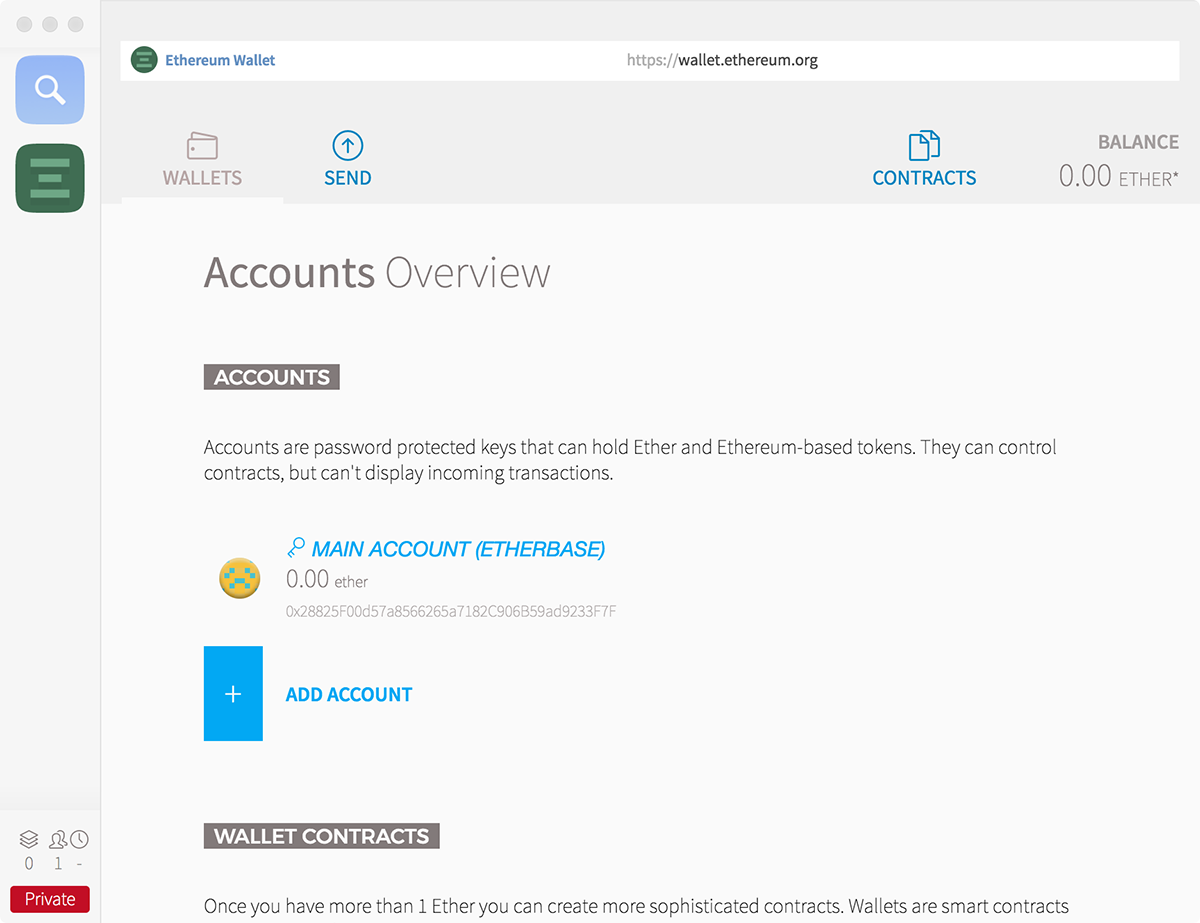Click the Ethereum Wallet favicon in address bar
The image size is (1200, 923).
click(144, 60)
